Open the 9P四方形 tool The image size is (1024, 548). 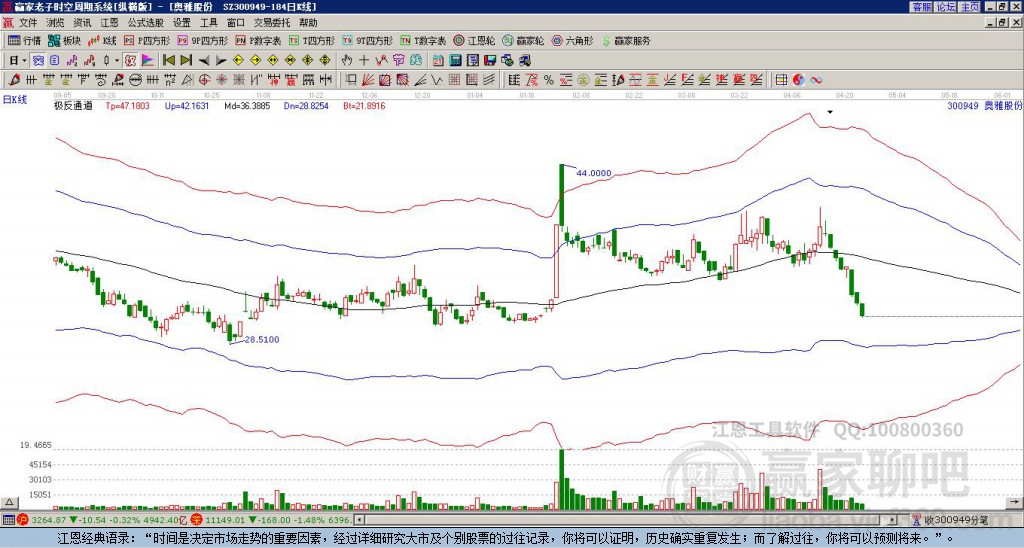[x=202, y=40]
